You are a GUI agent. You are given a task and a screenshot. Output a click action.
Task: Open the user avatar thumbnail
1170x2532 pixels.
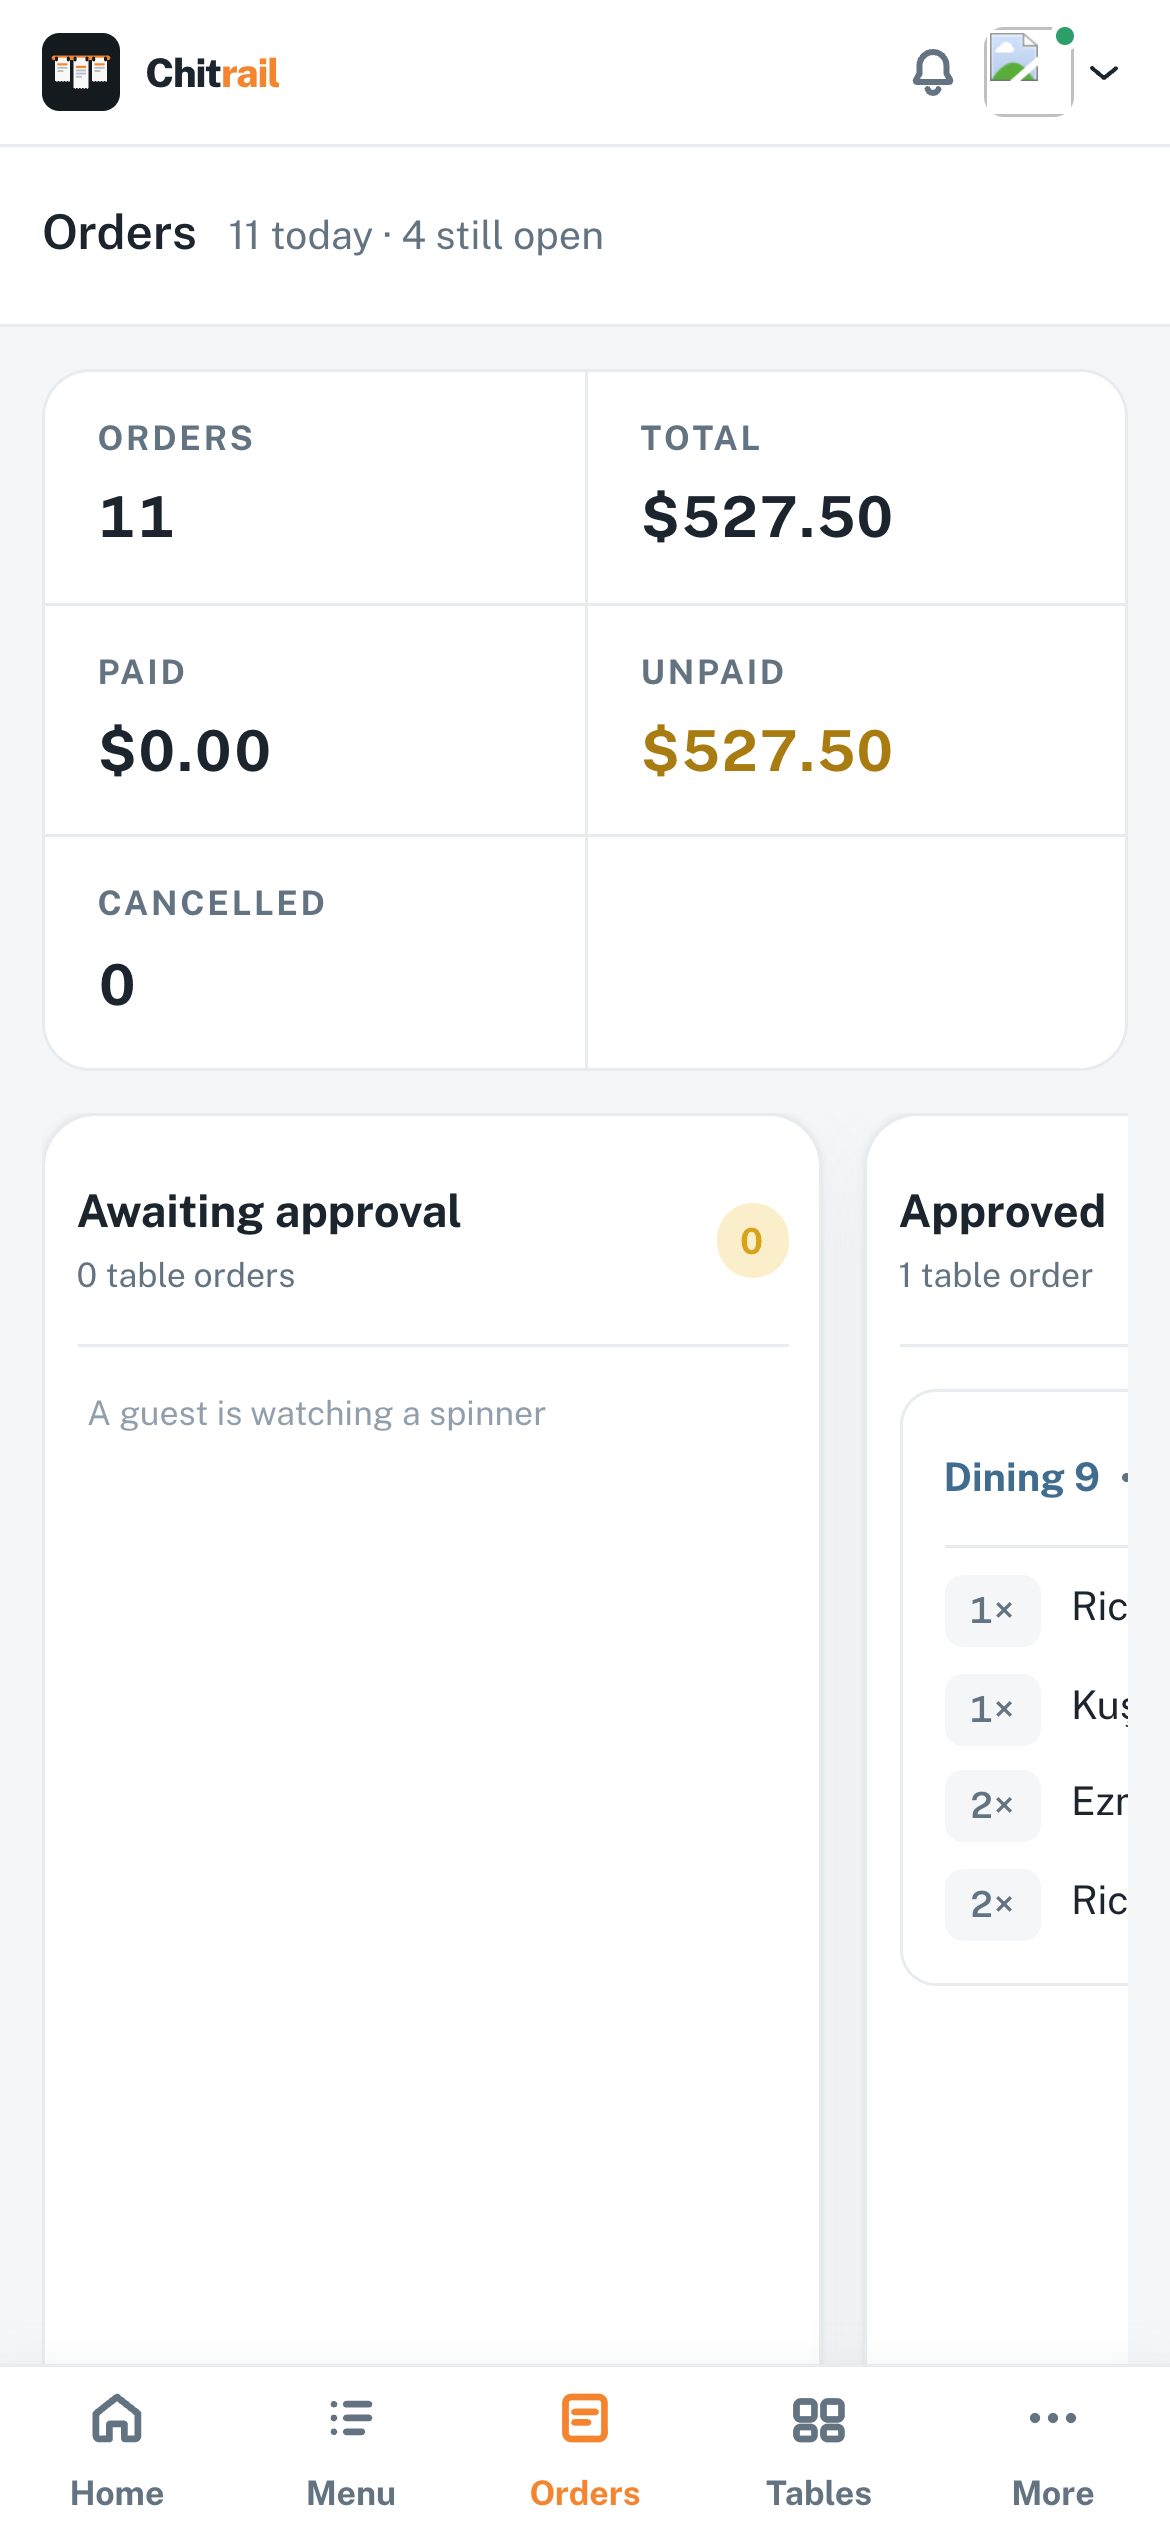coord(1029,72)
